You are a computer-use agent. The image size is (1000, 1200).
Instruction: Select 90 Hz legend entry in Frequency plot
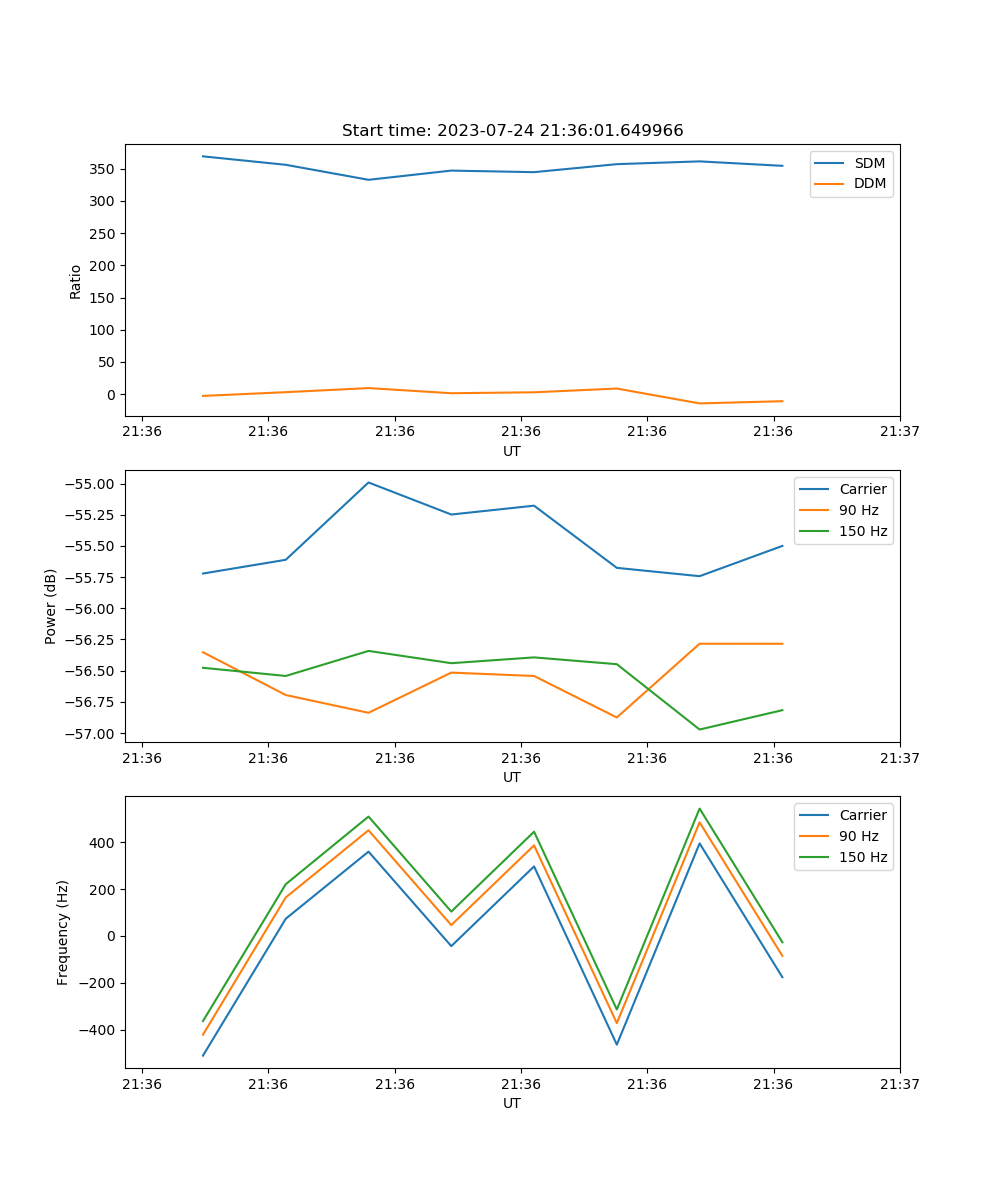(858, 836)
